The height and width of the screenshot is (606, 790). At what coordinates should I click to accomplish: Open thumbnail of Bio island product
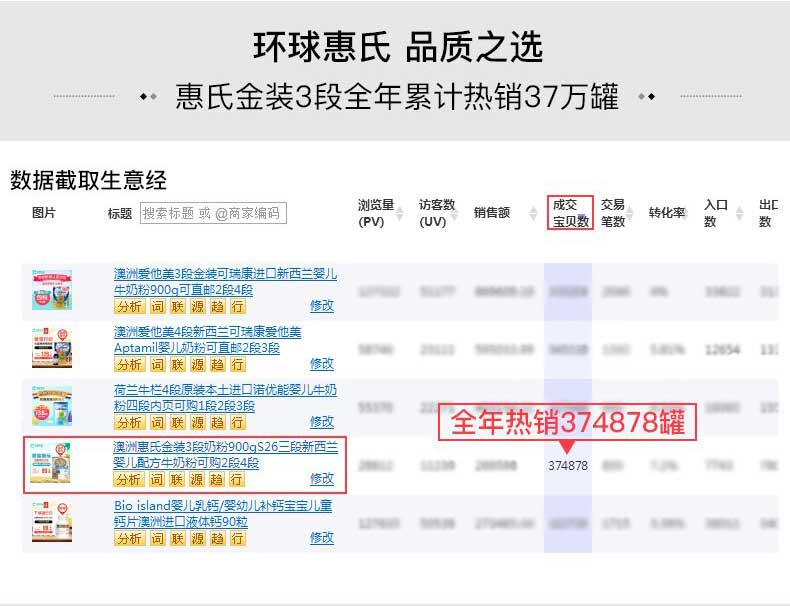coord(52,521)
